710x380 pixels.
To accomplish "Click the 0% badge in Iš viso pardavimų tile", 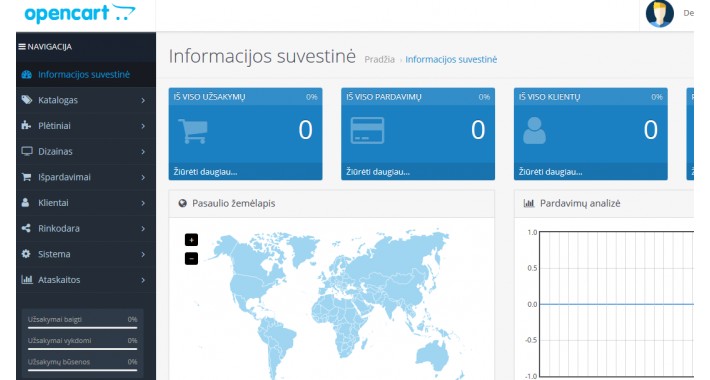I will pyautogui.click(x=484, y=97).
